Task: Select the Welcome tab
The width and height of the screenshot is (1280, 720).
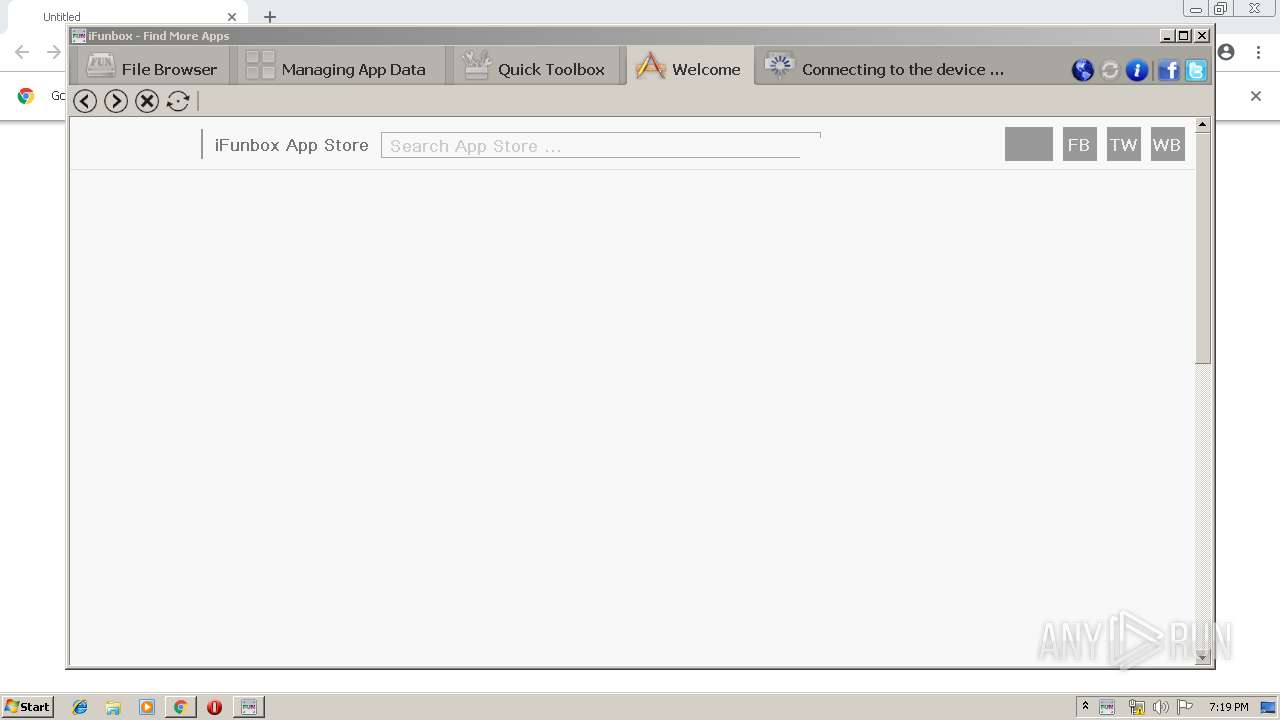Action: point(690,67)
